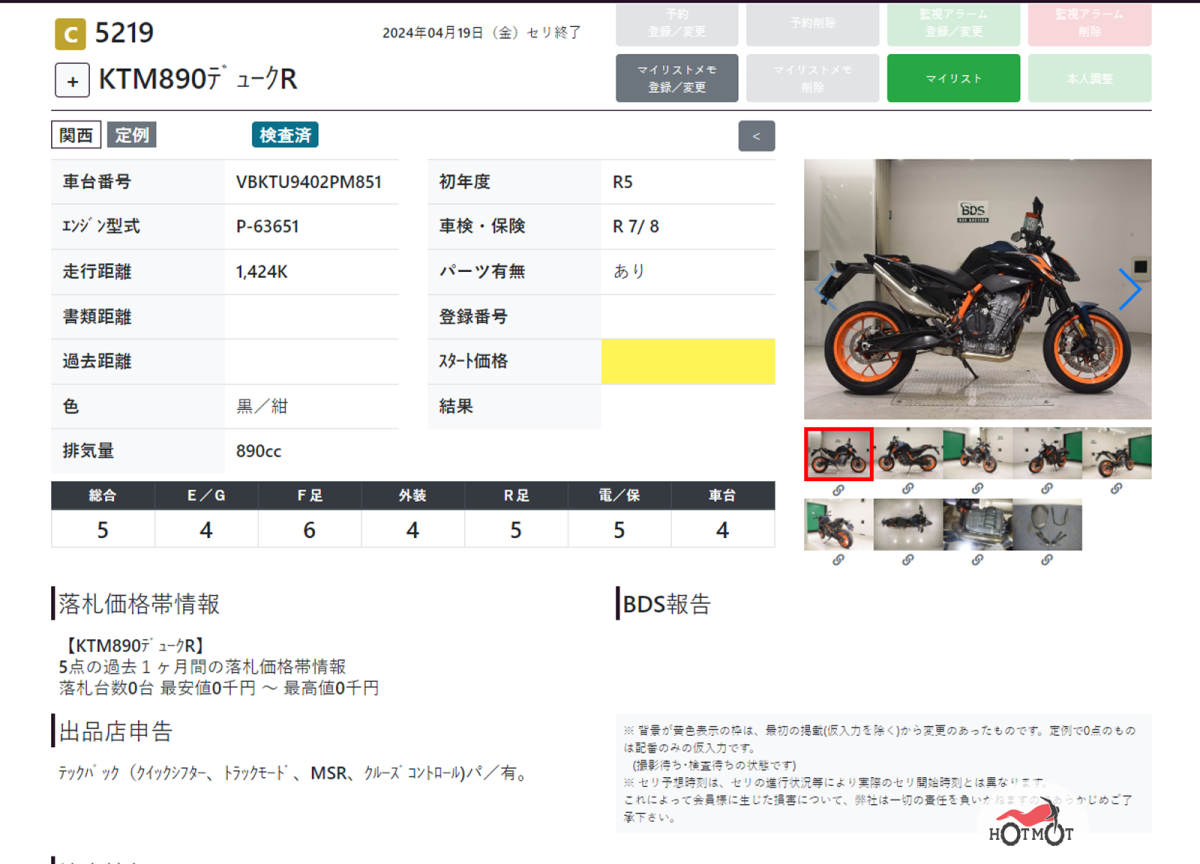
Task: Open link icon under front-angle thumbnail with green door right
Action: 1047,489
